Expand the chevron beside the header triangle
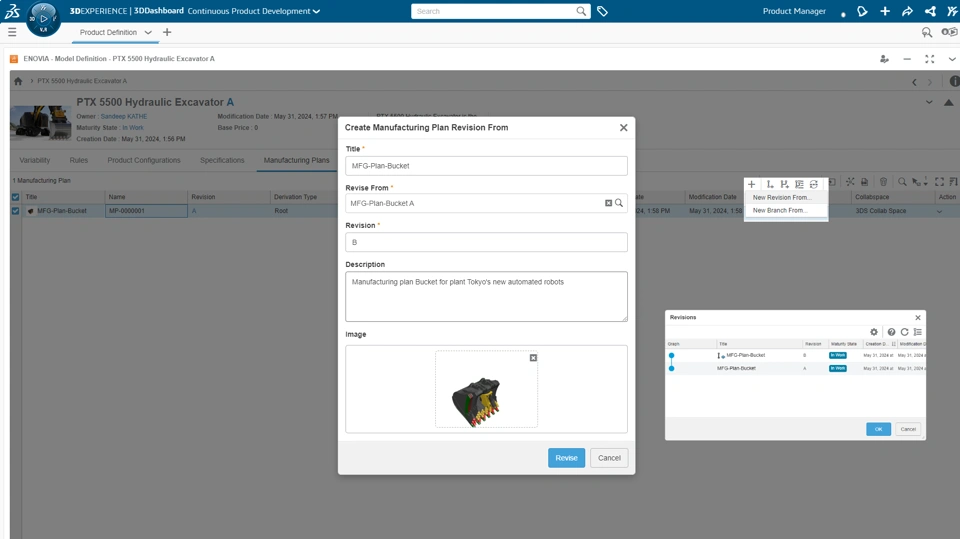The image size is (960, 539). coord(929,102)
